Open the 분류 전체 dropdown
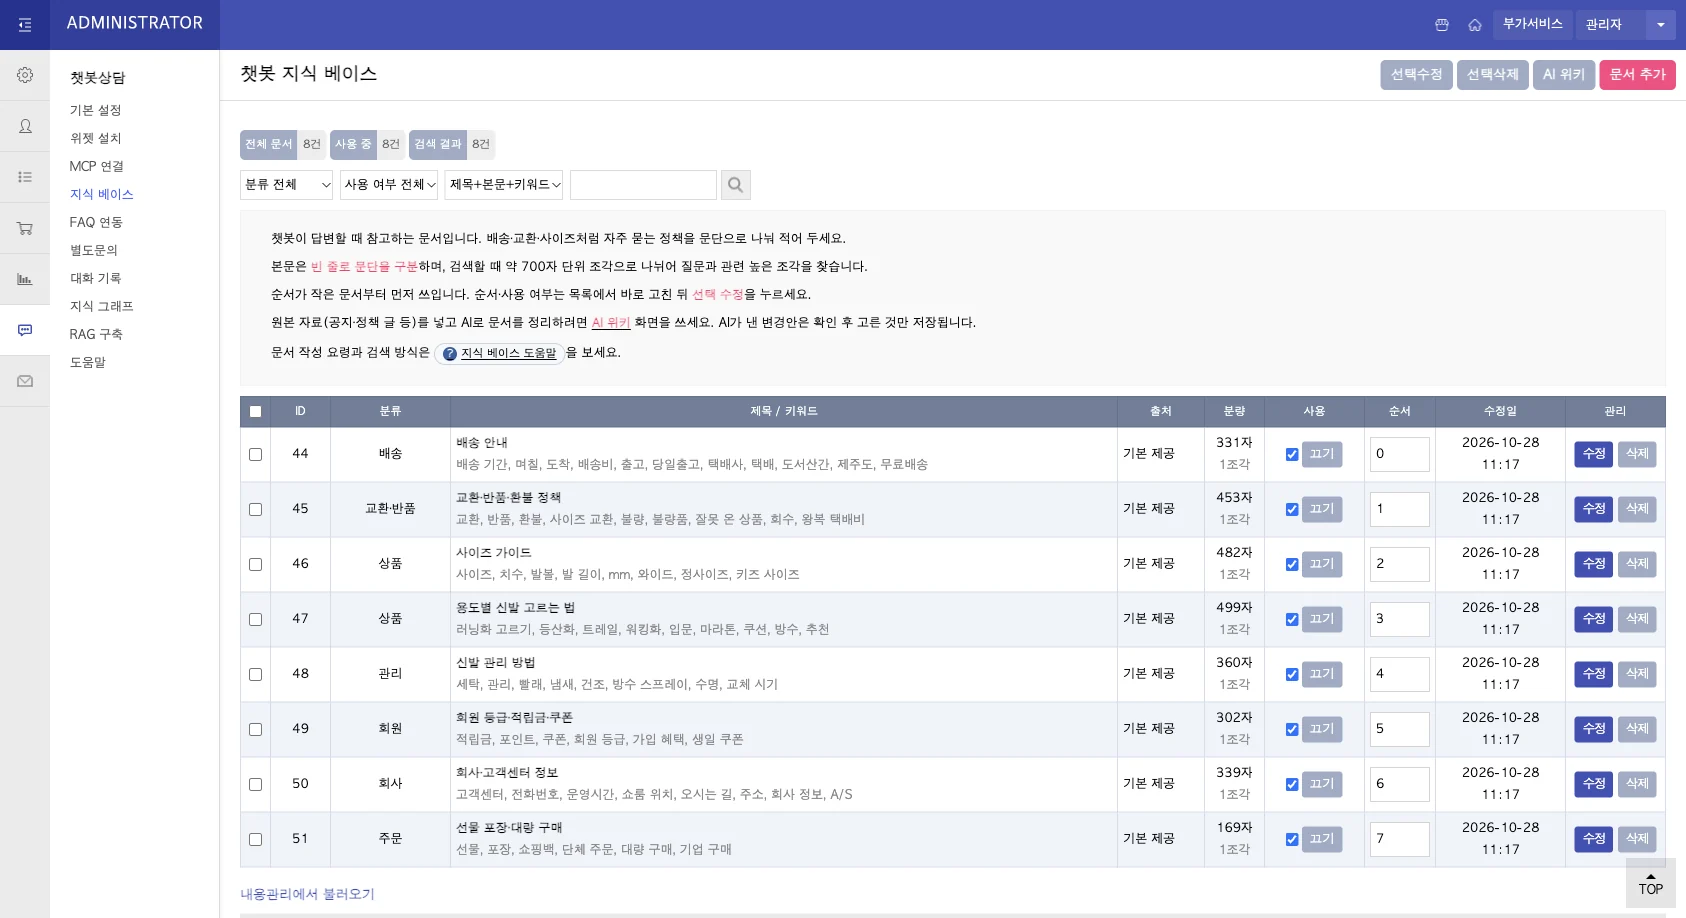This screenshot has height=918, width=1686. (x=286, y=185)
